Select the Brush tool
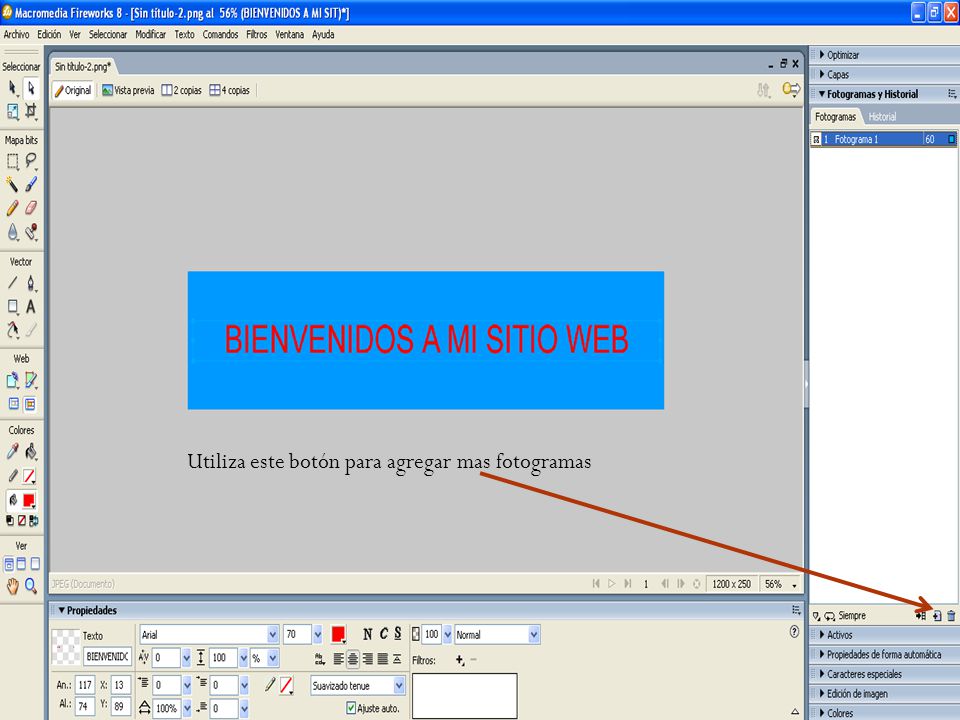 click(31, 184)
